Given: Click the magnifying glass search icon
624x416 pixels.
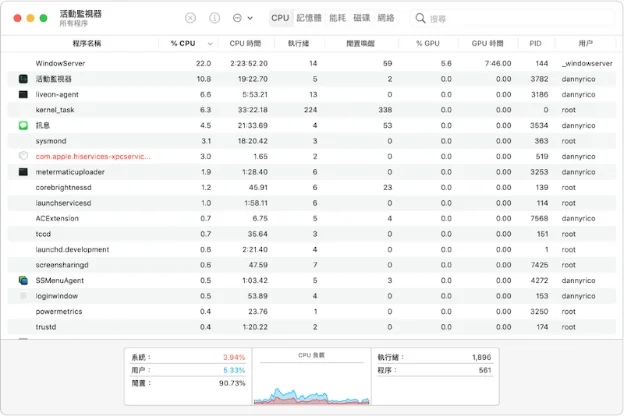Looking at the screenshot, I should pyautogui.click(x=420, y=18).
